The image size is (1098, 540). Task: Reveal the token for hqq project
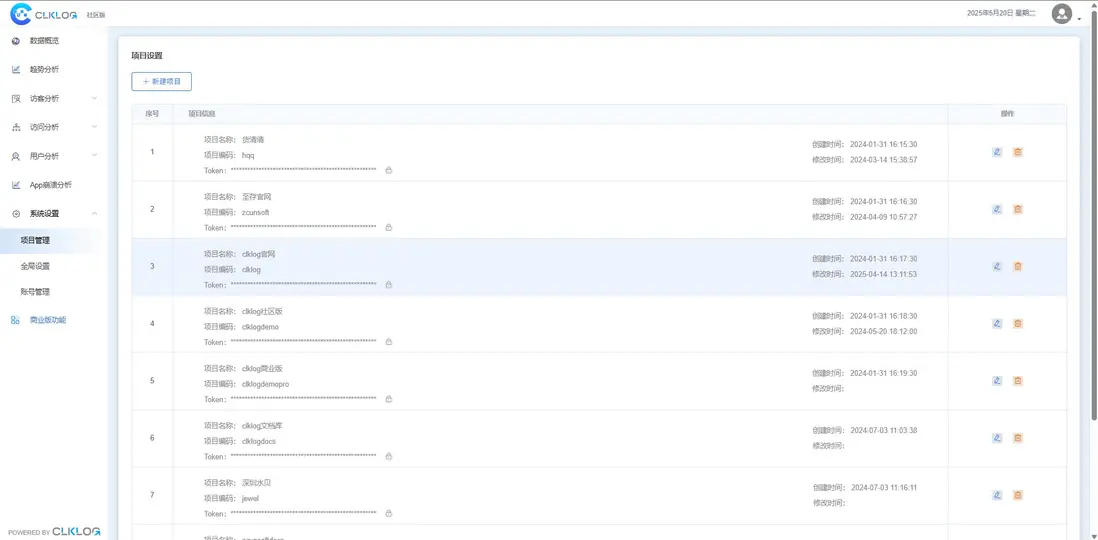[388, 171]
